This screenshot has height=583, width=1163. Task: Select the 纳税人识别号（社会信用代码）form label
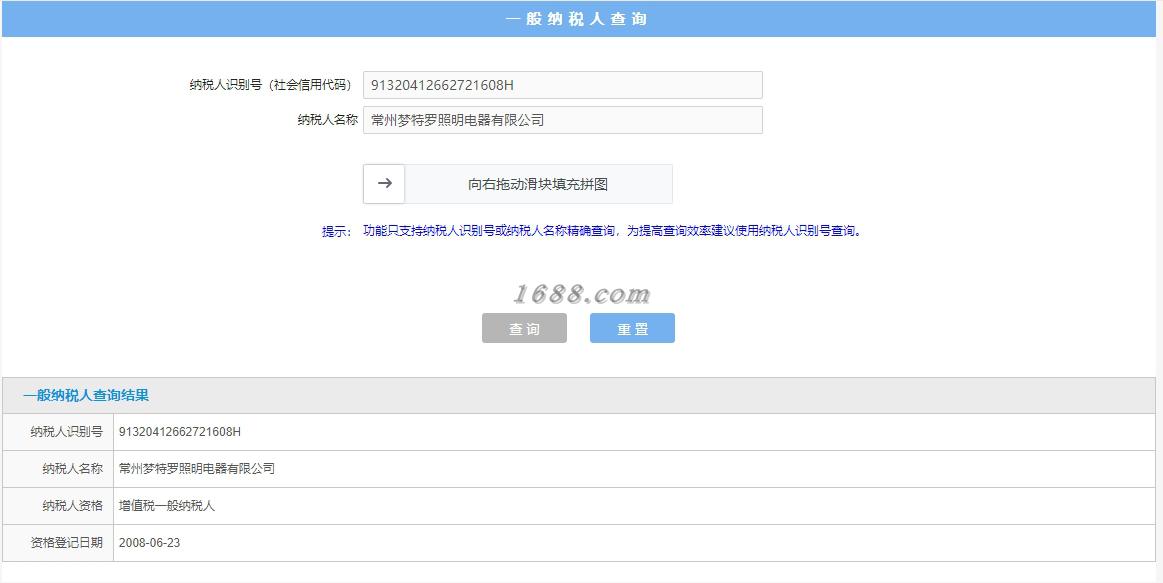pos(271,85)
